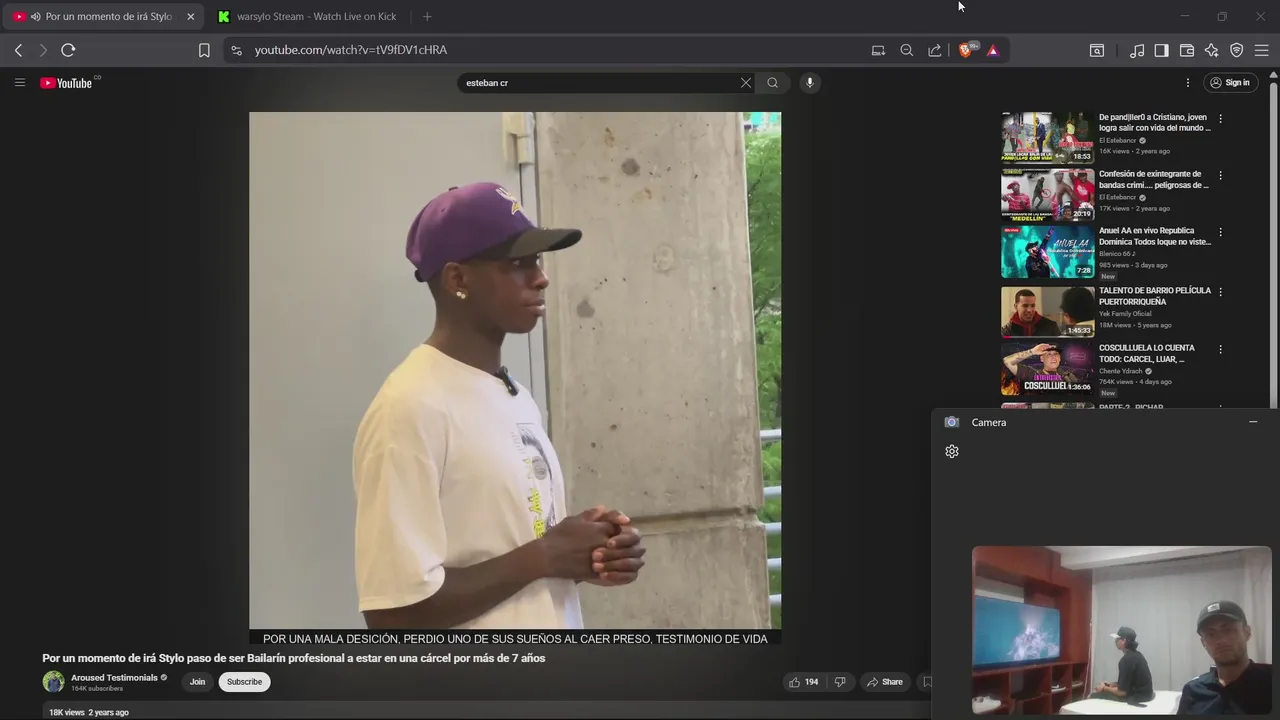Subscribe to Aroused Testimonials

click(244, 682)
